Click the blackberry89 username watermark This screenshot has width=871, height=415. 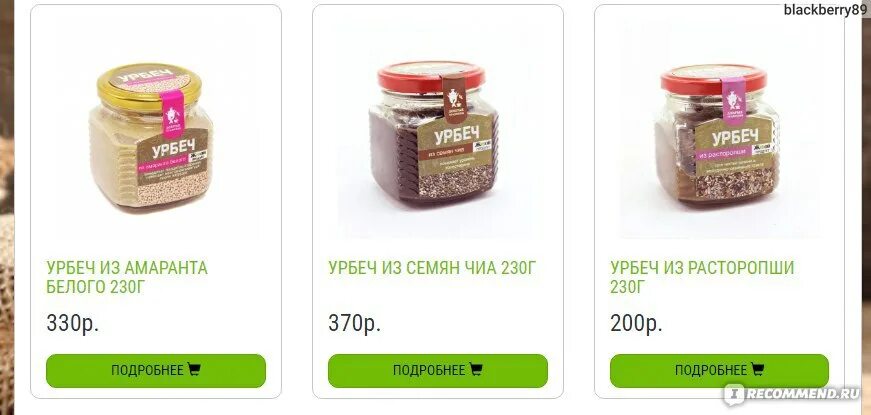827,9
